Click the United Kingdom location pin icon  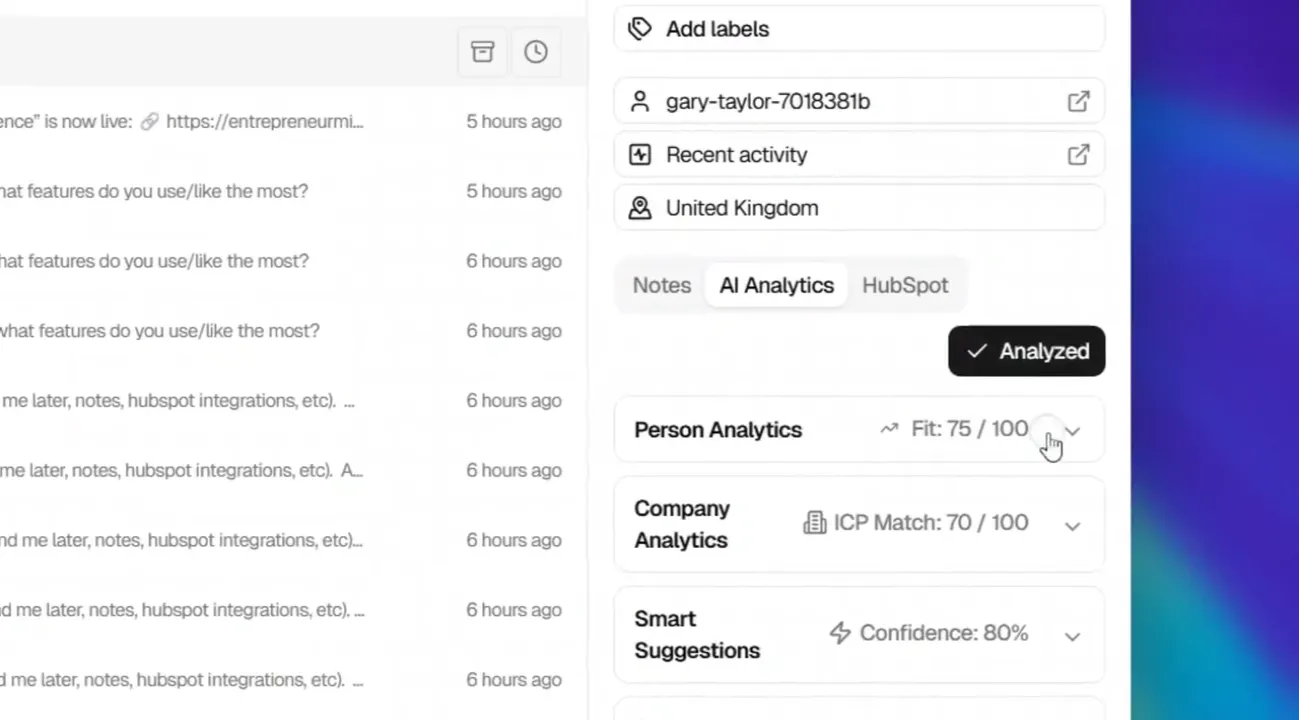coord(640,208)
